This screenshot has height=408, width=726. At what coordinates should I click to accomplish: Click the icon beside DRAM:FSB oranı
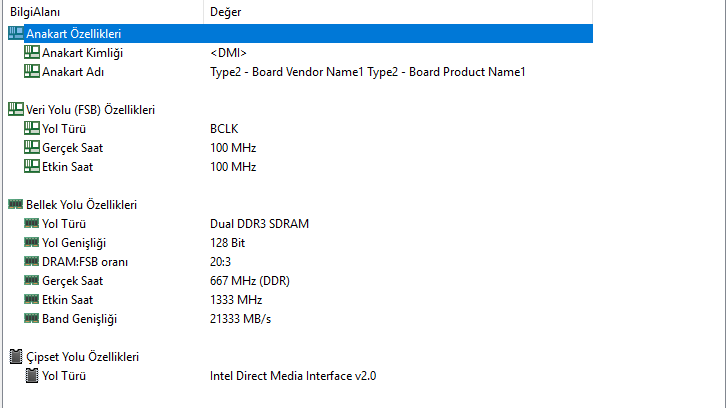click(31, 261)
